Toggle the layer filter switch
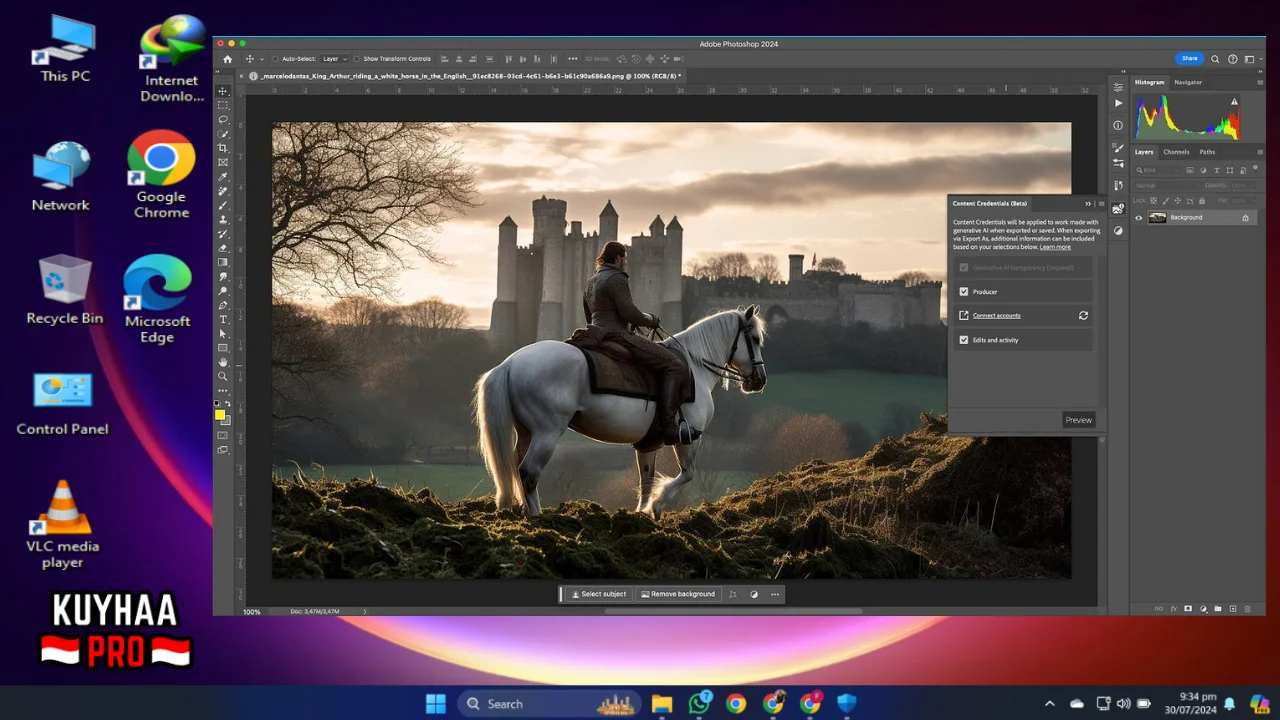Screen dimensions: 1280x720 point(1255,168)
